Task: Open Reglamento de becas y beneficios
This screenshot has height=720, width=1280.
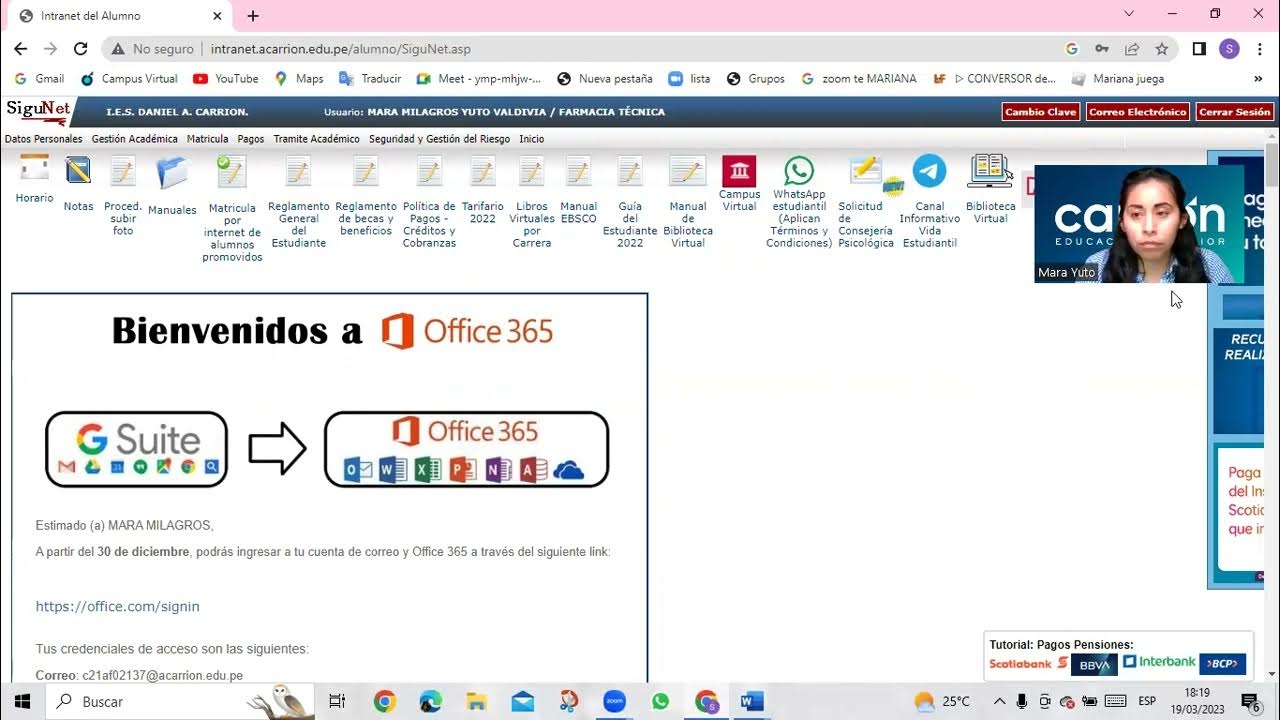Action: [x=366, y=172]
